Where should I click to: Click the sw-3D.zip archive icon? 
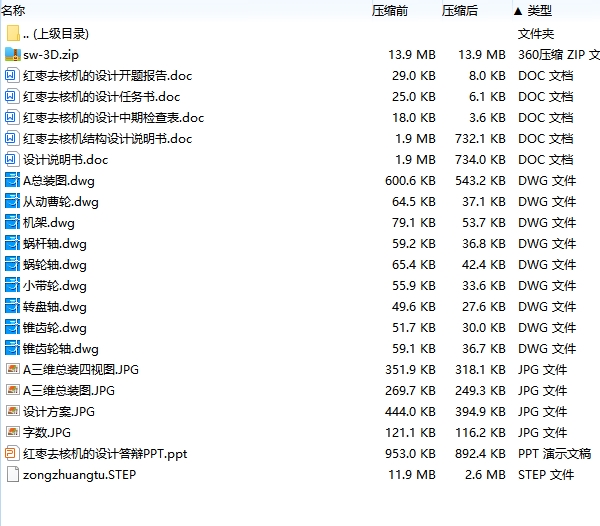pos(13,54)
